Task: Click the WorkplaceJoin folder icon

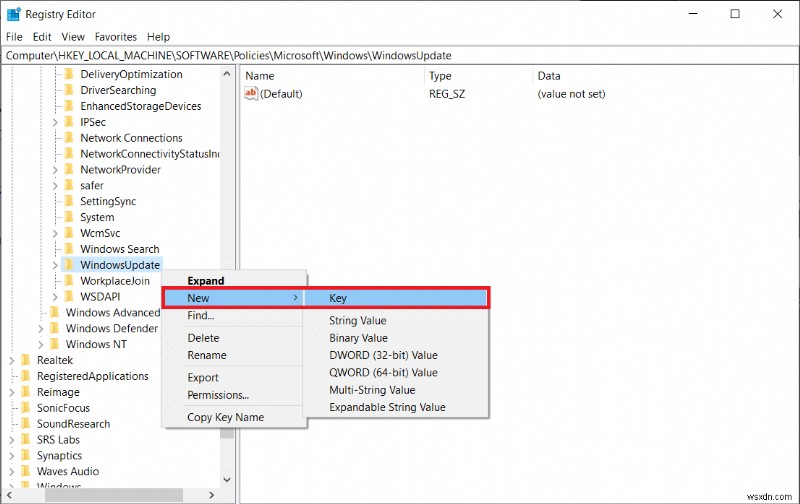Action: click(69, 281)
